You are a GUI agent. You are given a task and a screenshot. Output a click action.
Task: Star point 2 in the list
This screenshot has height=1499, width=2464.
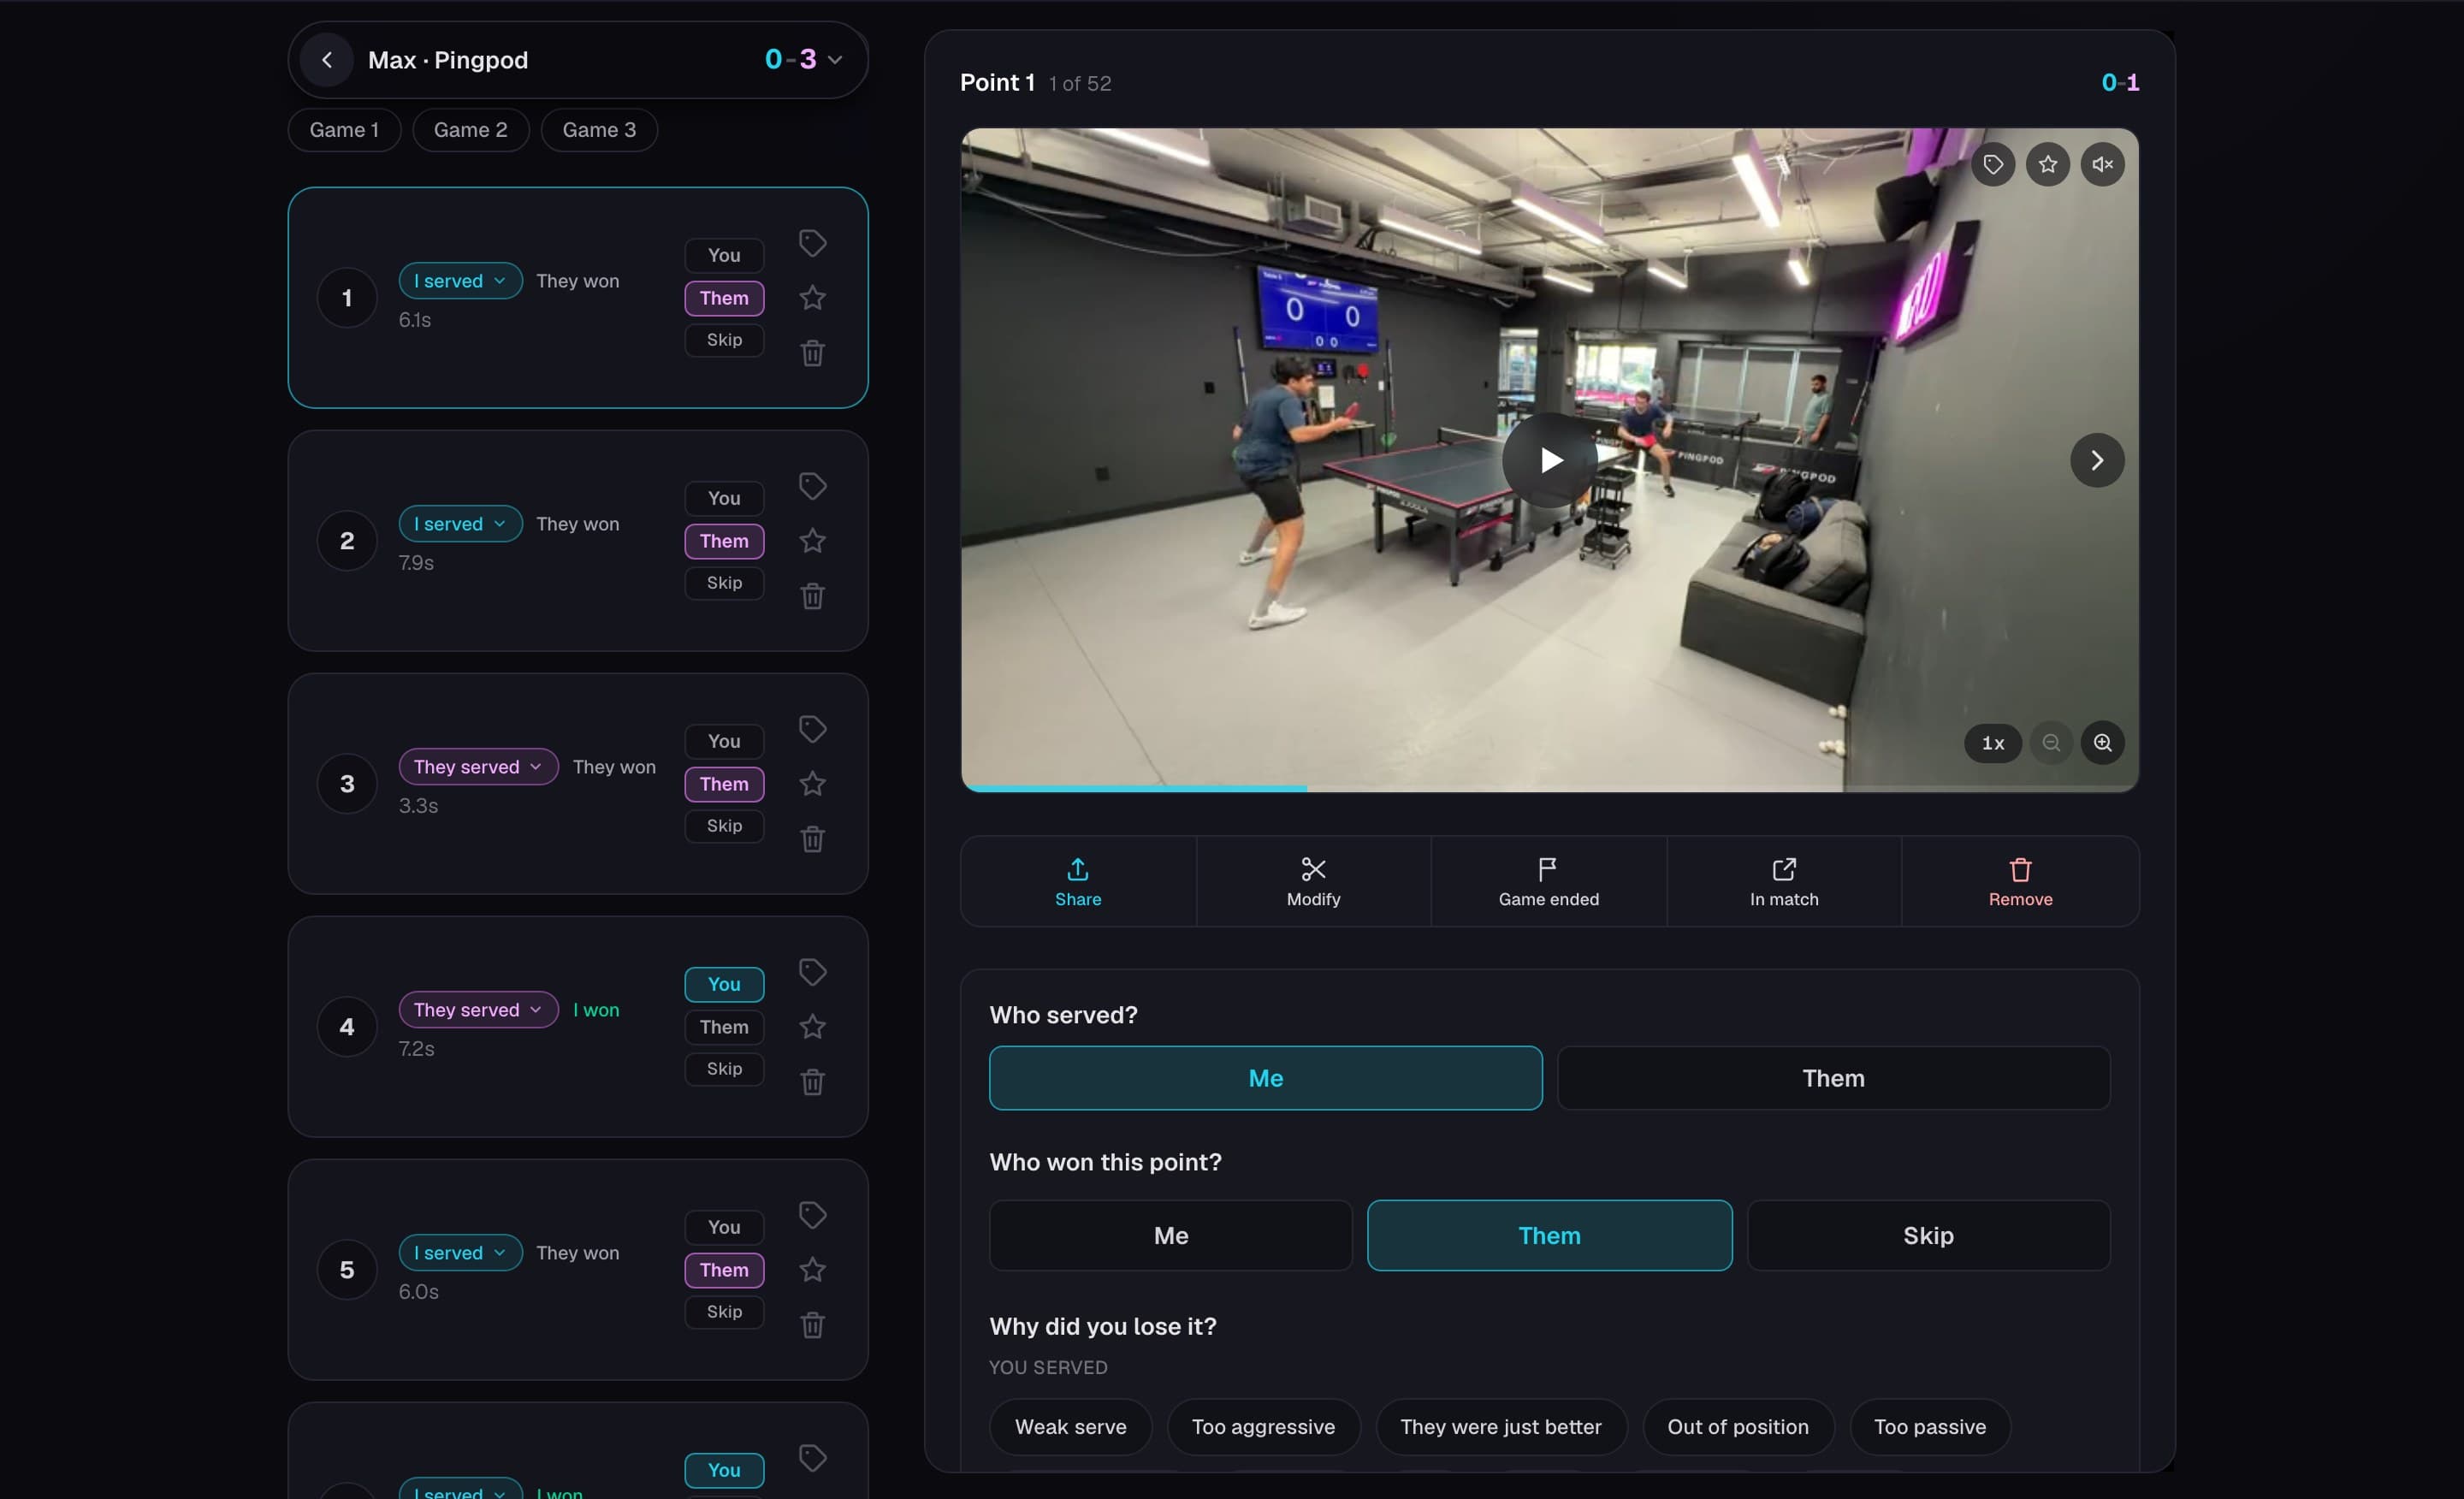pos(812,541)
